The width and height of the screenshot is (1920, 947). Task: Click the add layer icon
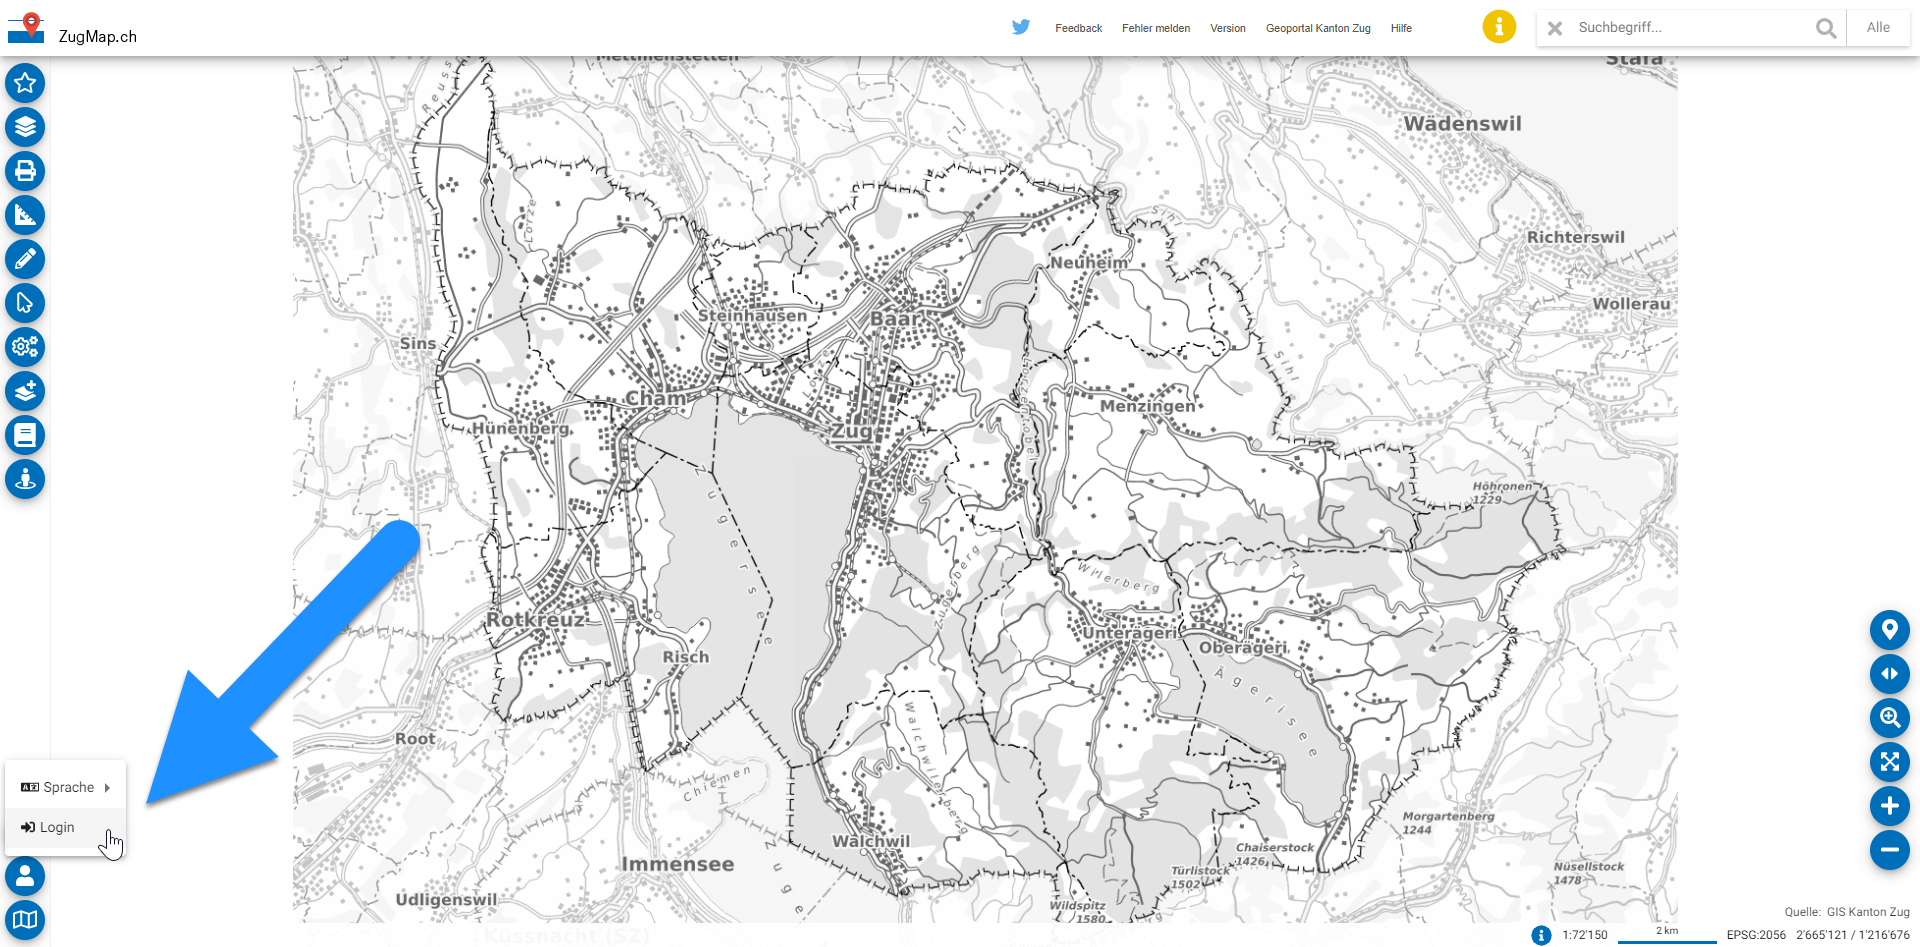pyautogui.click(x=25, y=391)
